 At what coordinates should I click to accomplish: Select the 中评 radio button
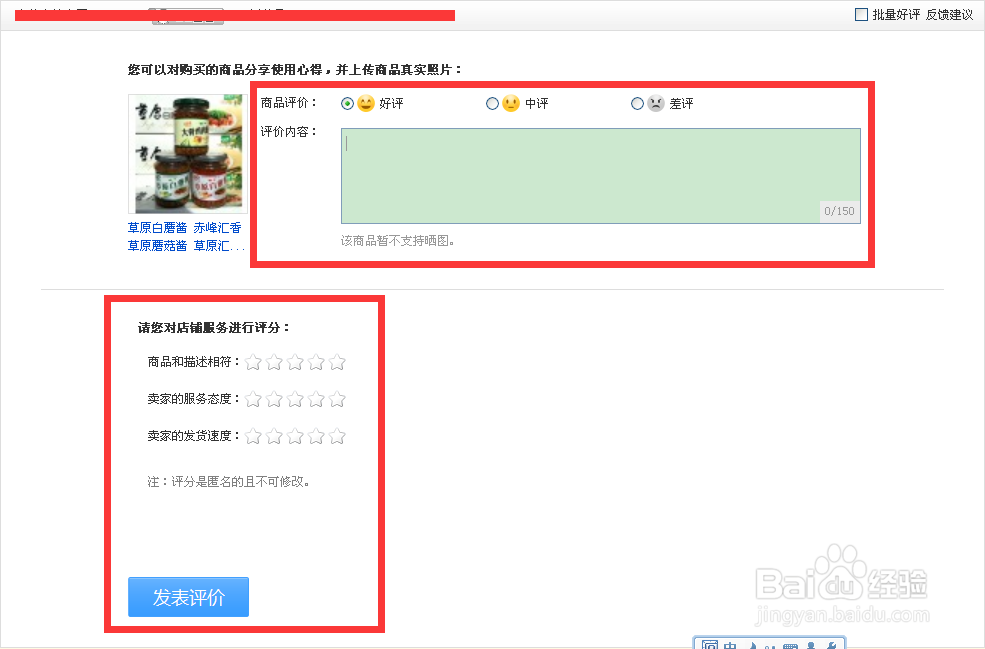pos(492,103)
